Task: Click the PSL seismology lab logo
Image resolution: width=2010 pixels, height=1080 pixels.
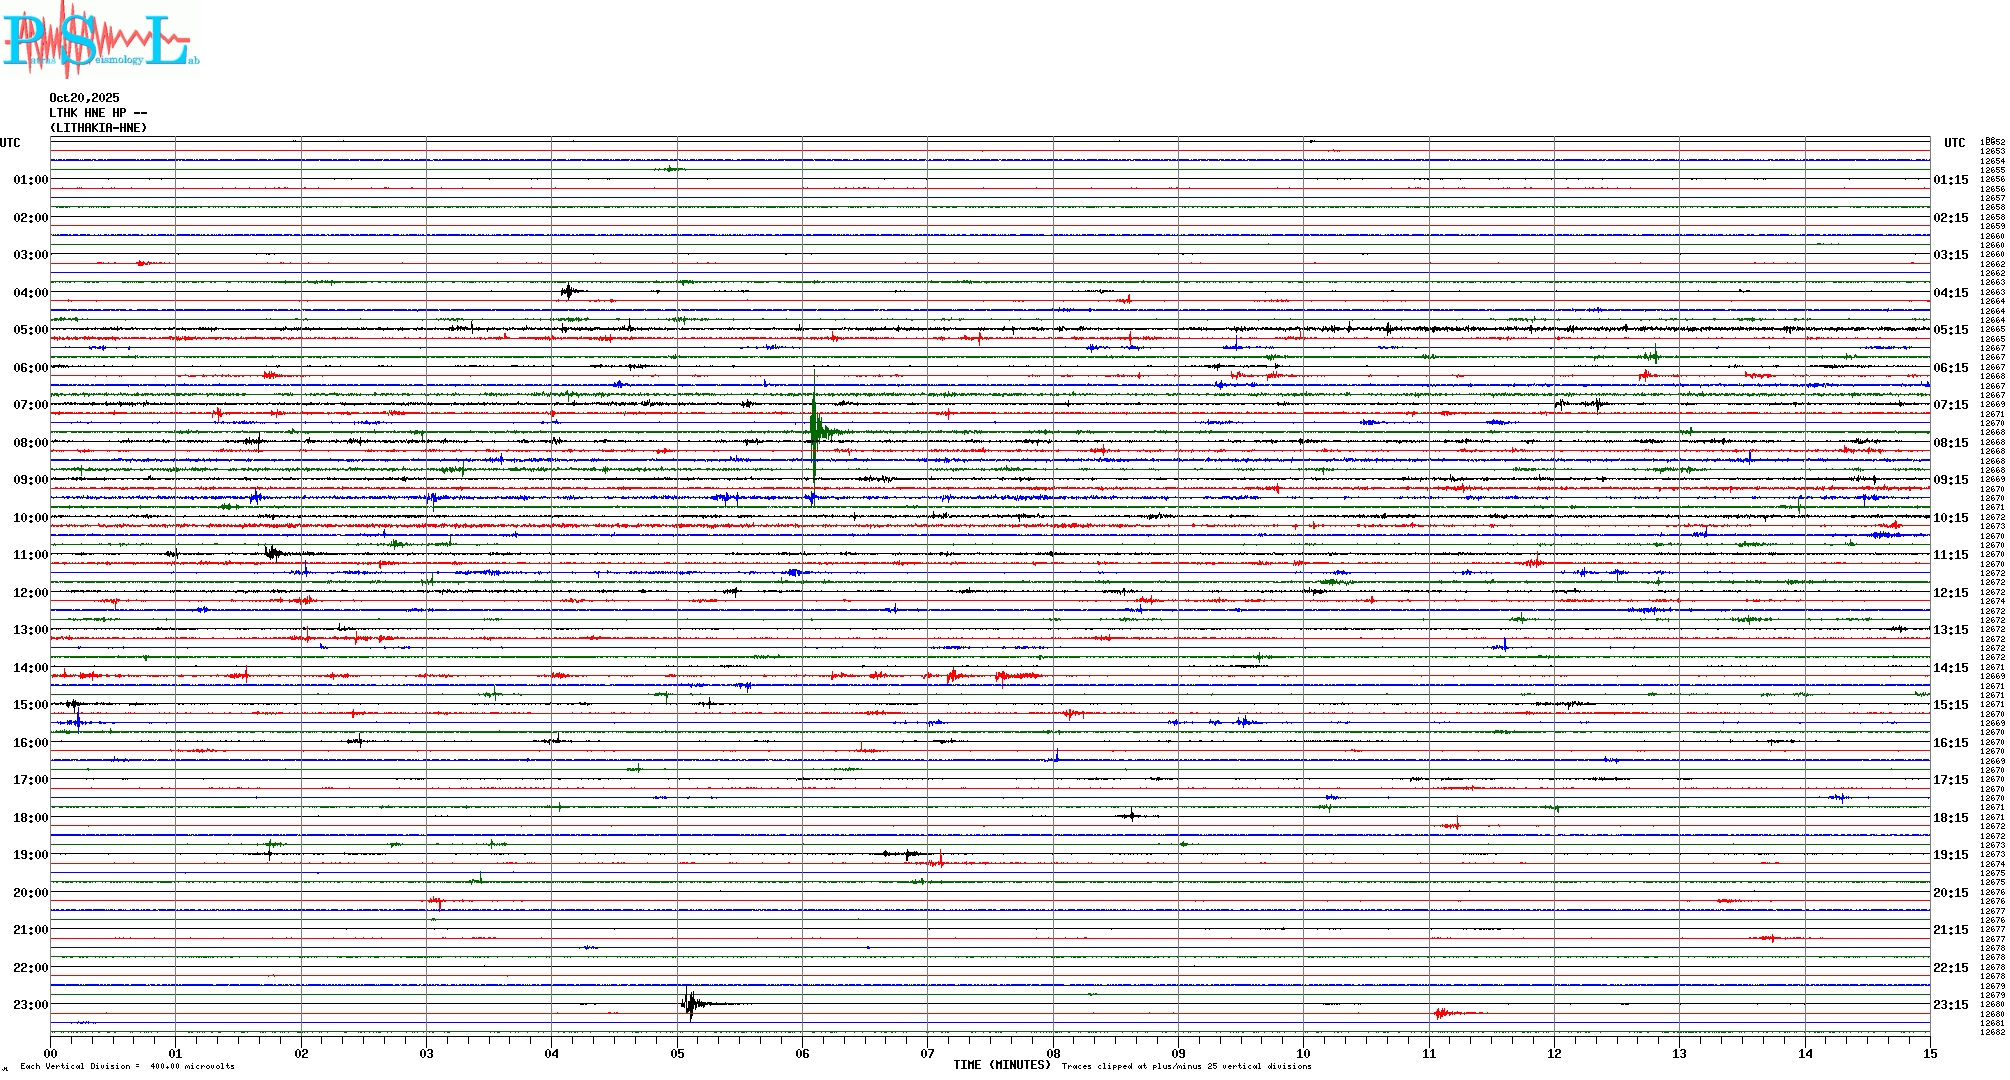Action: 100,40
